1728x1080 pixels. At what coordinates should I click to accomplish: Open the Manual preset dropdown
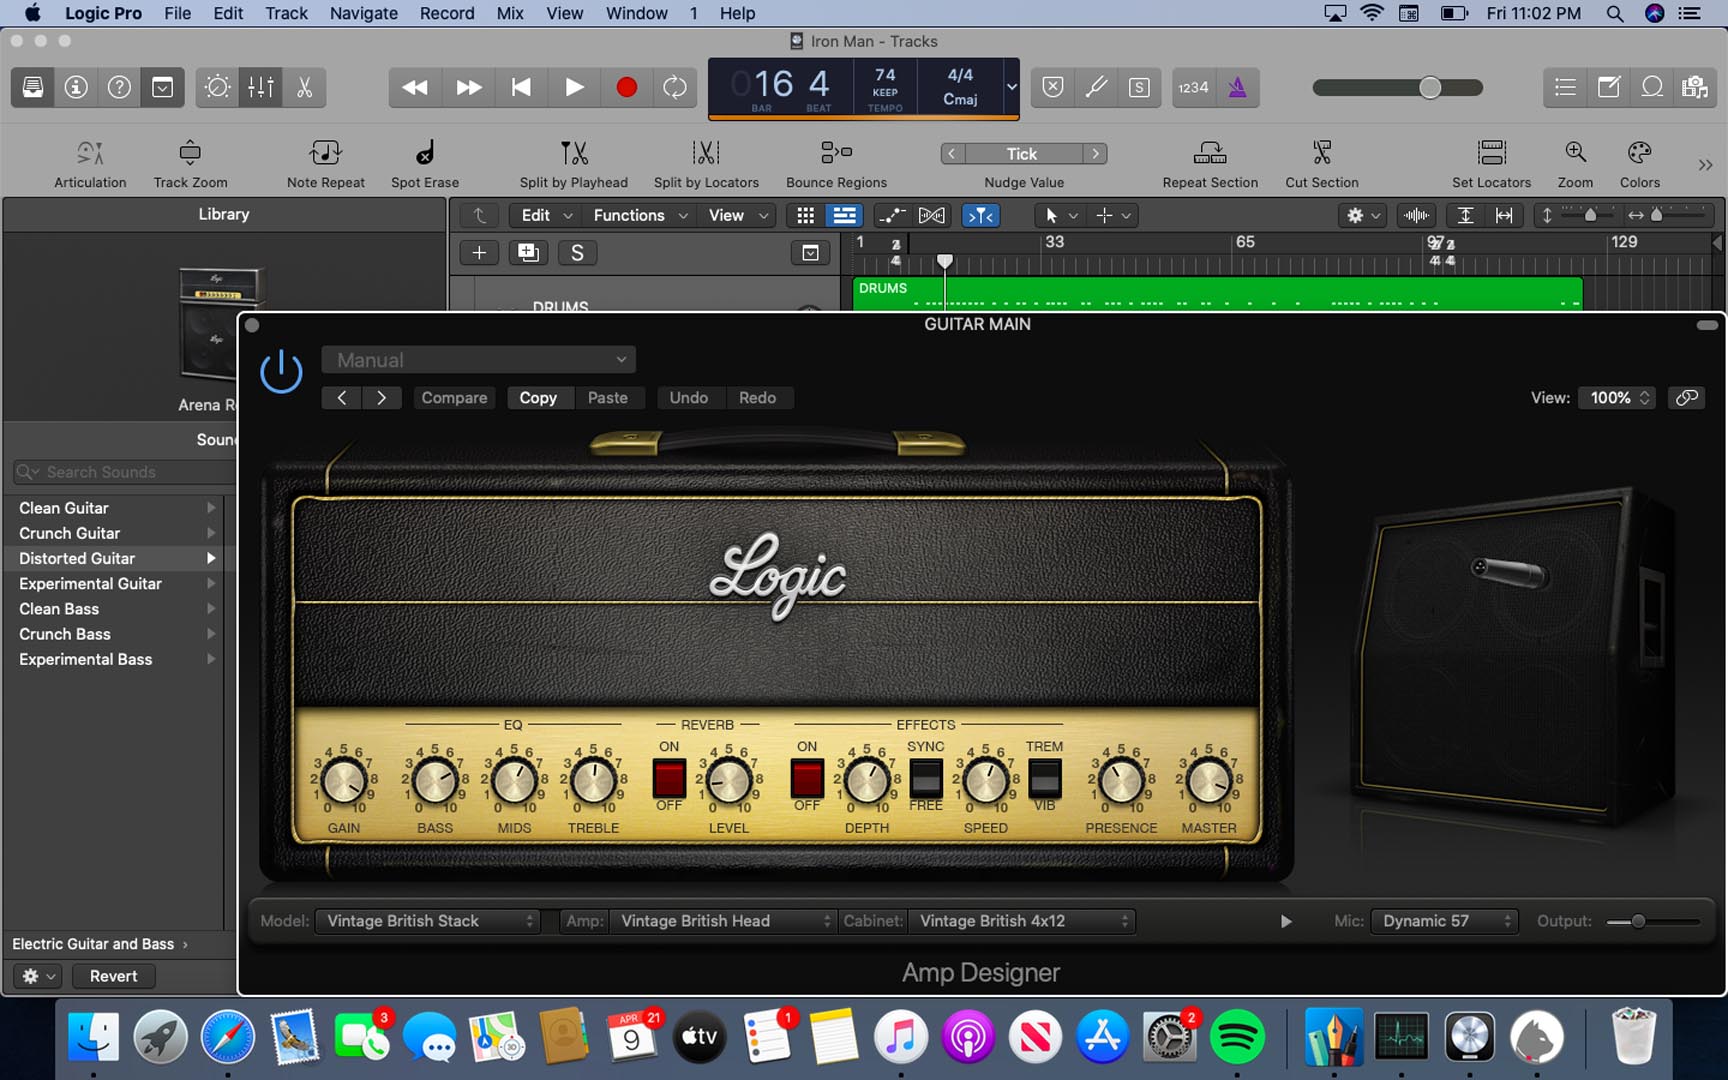tap(479, 360)
